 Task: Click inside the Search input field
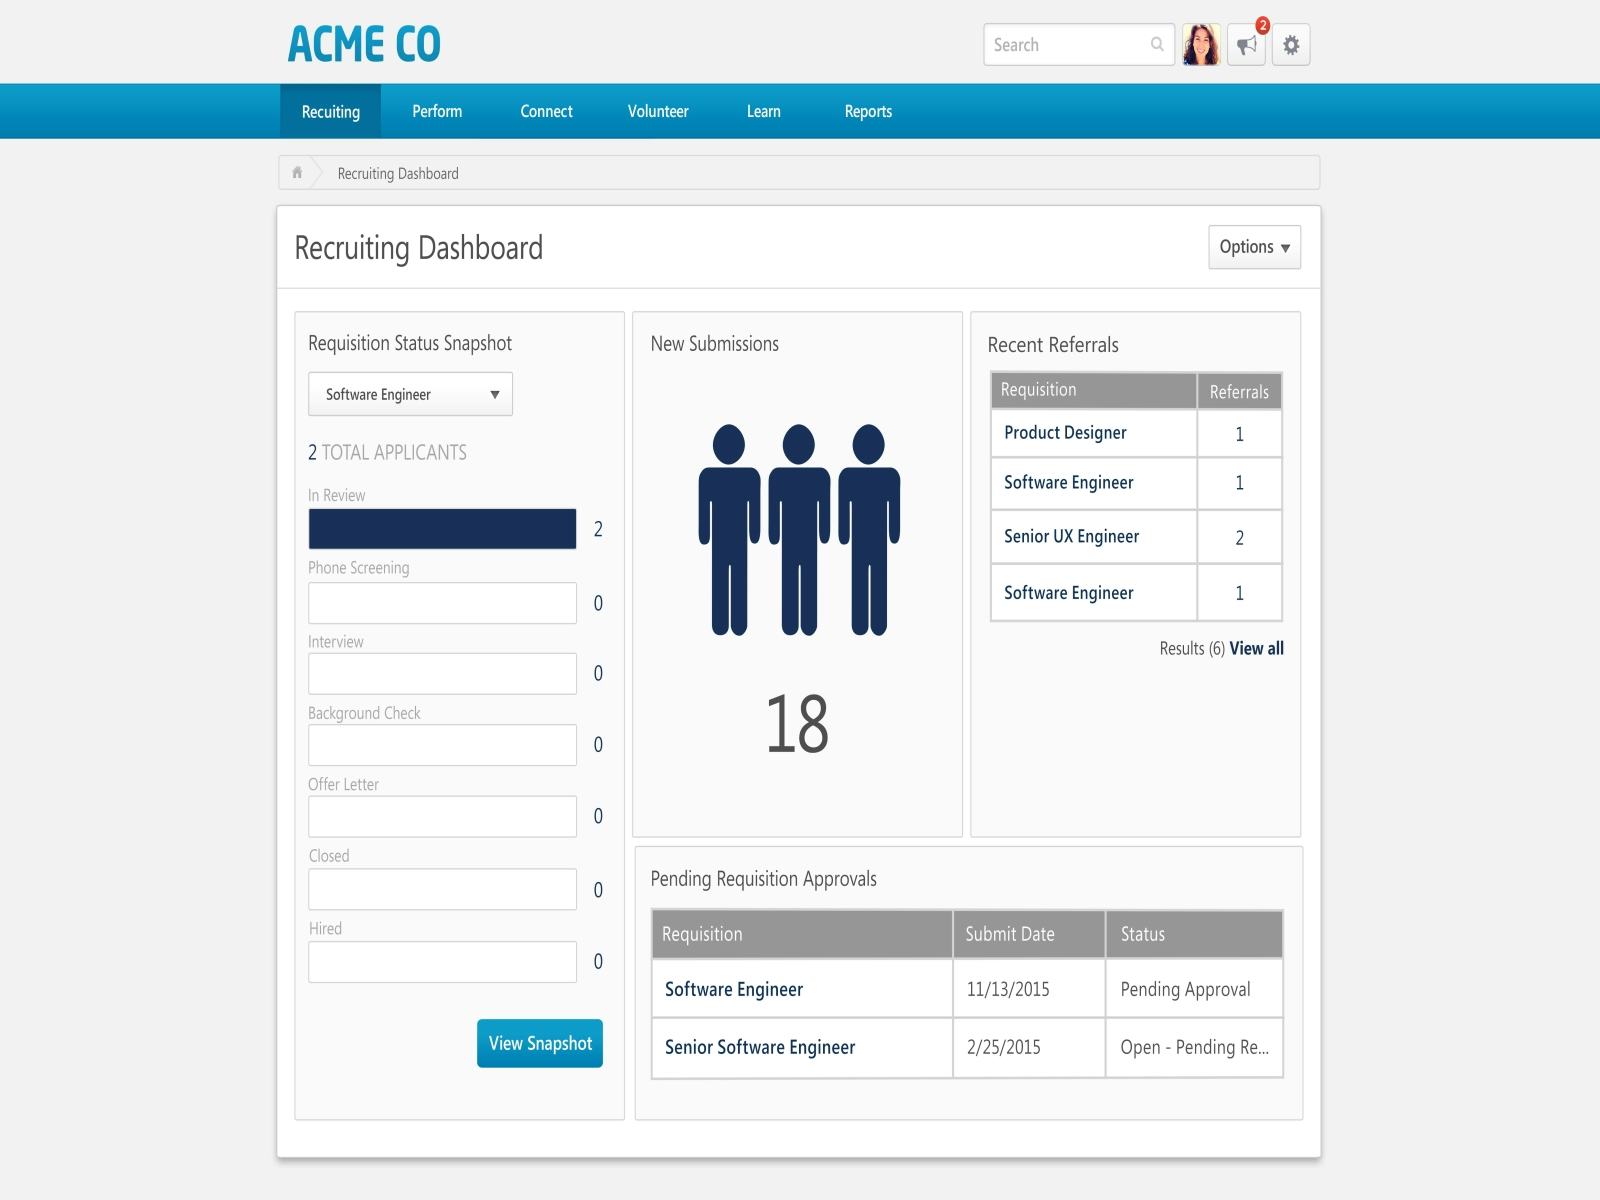point(1060,45)
